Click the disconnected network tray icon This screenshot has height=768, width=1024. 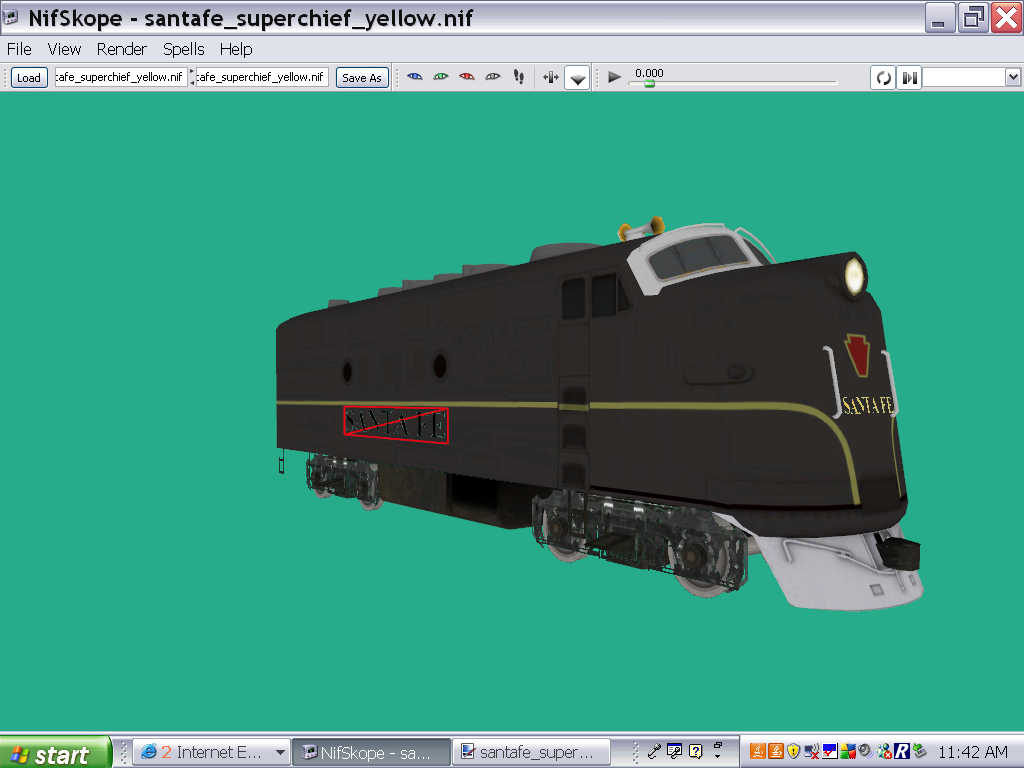pyautogui.click(x=812, y=752)
